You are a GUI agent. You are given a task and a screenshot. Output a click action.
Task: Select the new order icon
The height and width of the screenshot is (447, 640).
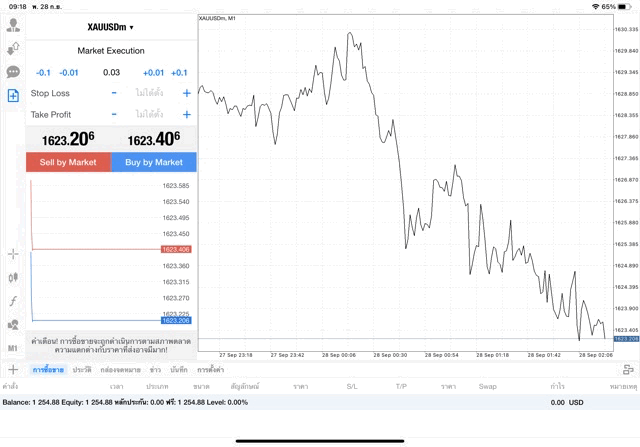(x=13, y=96)
